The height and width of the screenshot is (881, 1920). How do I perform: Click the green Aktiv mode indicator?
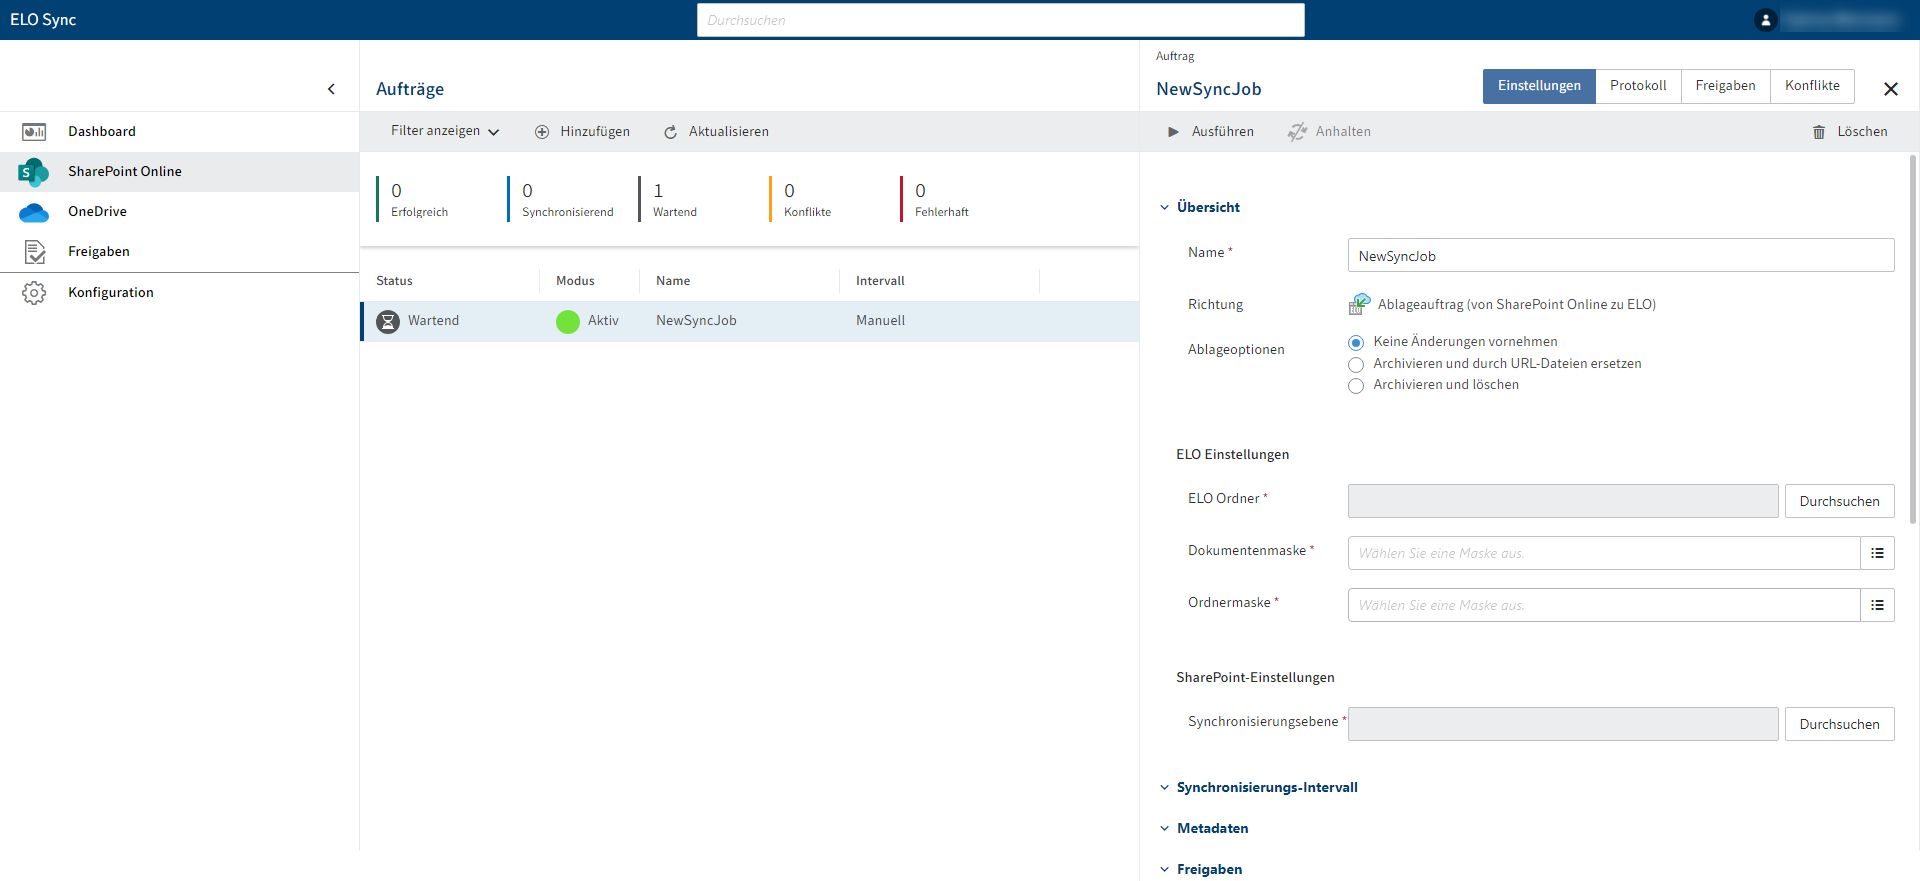pyautogui.click(x=568, y=322)
